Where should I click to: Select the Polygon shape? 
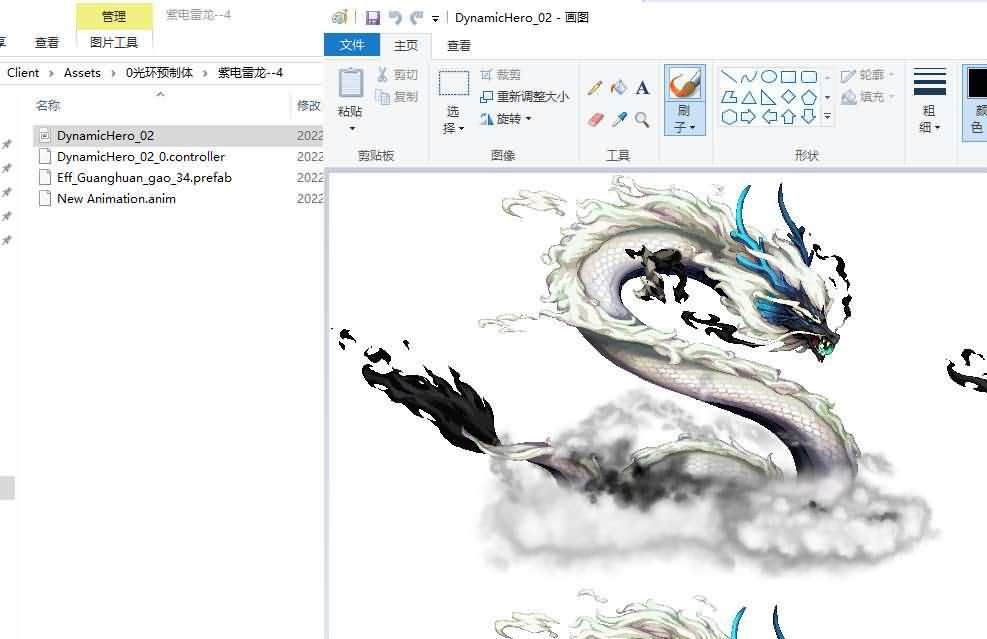729,97
